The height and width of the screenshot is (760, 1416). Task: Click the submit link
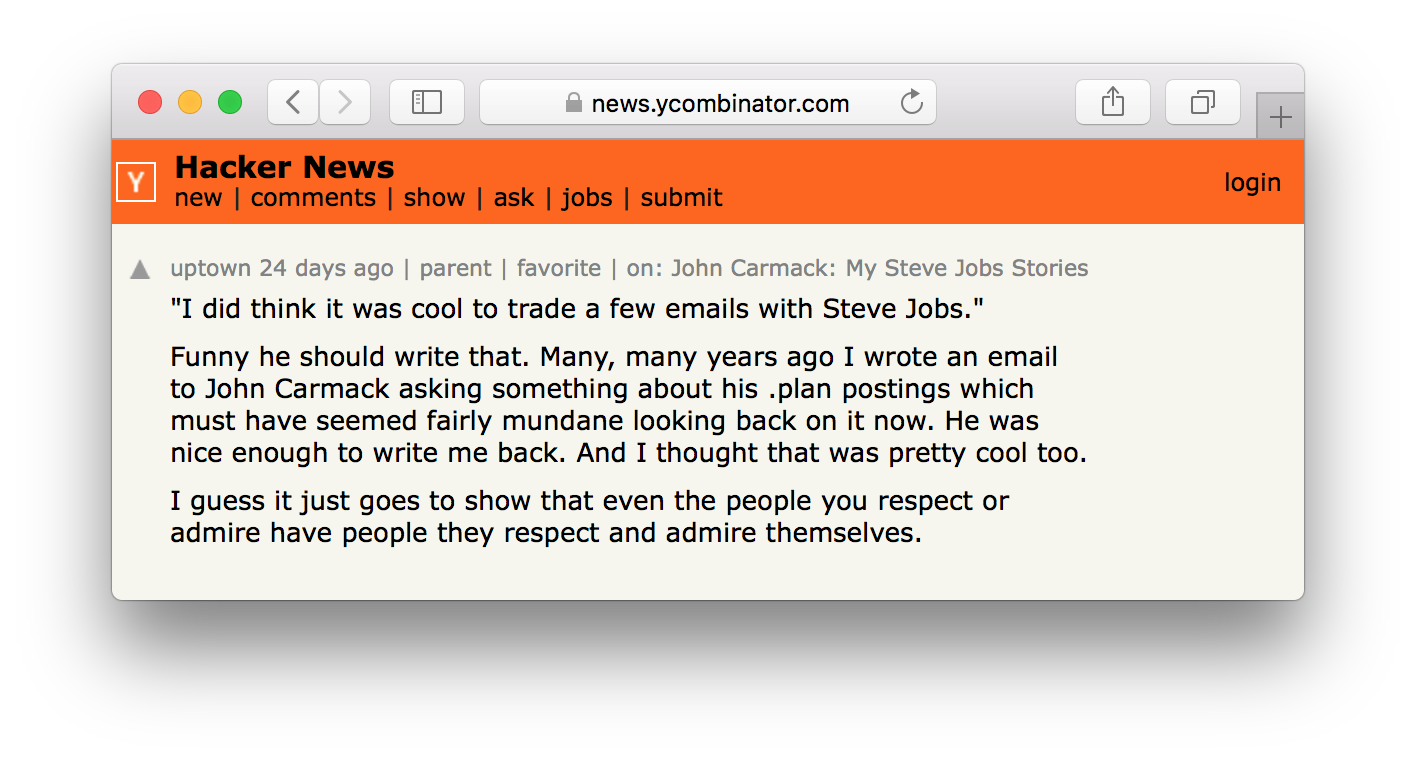pyautogui.click(x=681, y=198)
